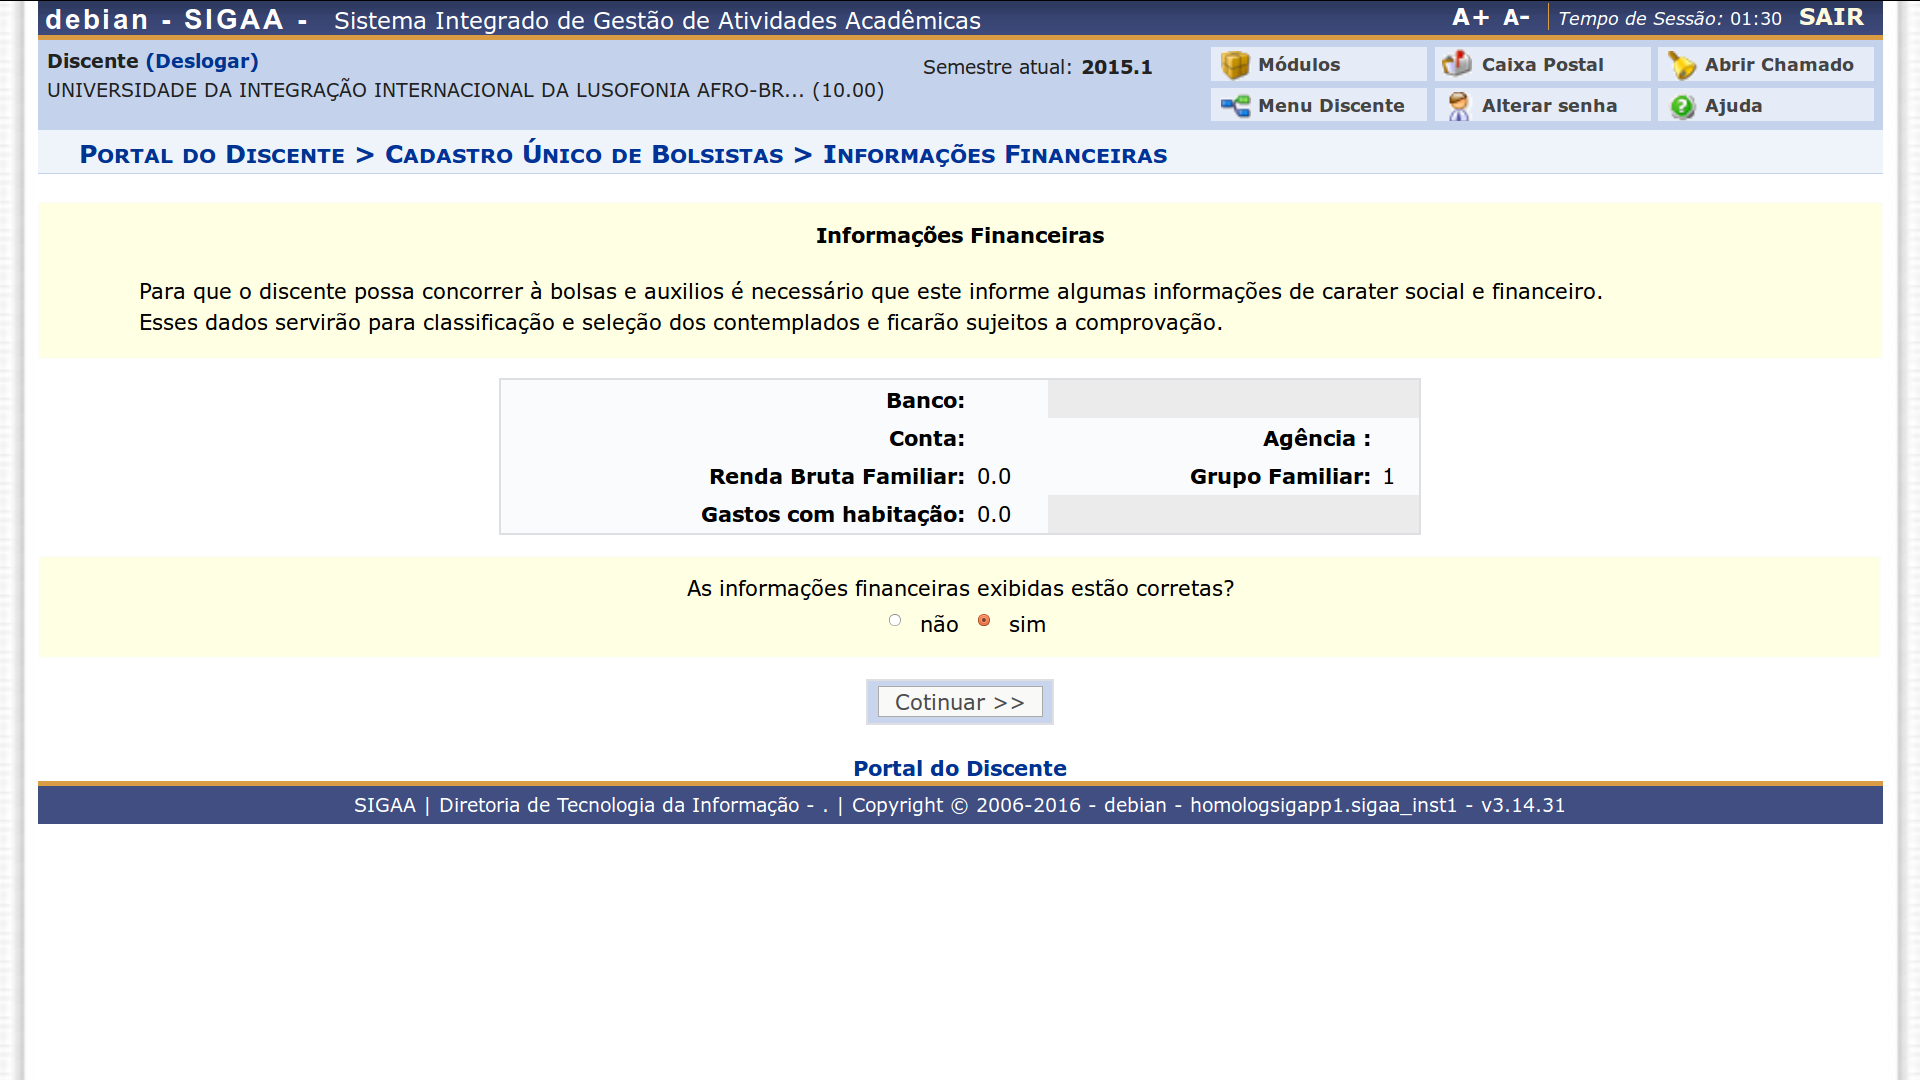1920x1080 pixels.
Task: Select the 'não' radio button
Action: click(895, 621)
